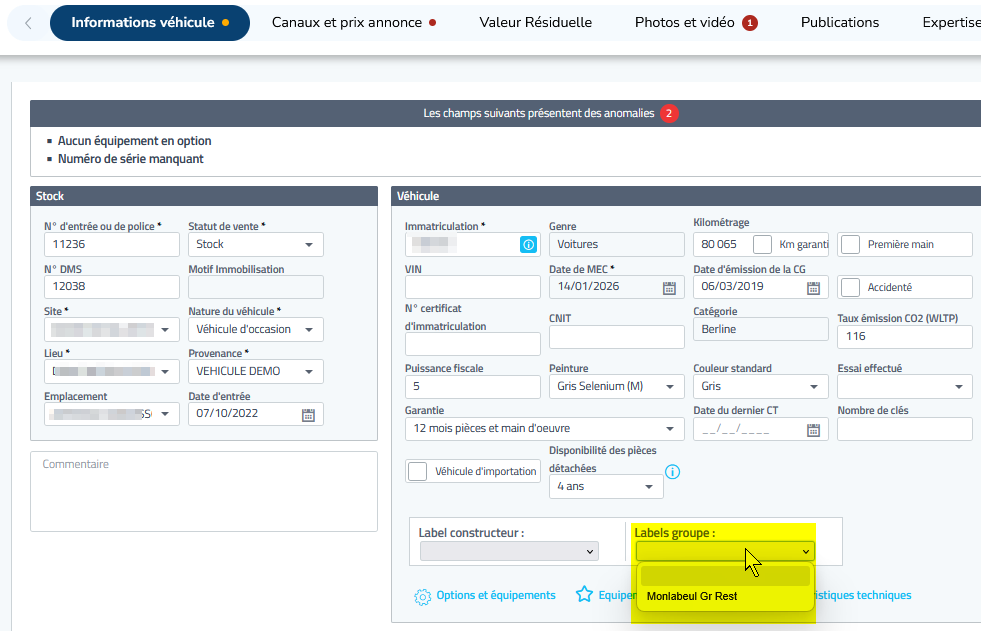Open the Valeur Résiduelle tab
981x631 pixels.
click(536, 23)
